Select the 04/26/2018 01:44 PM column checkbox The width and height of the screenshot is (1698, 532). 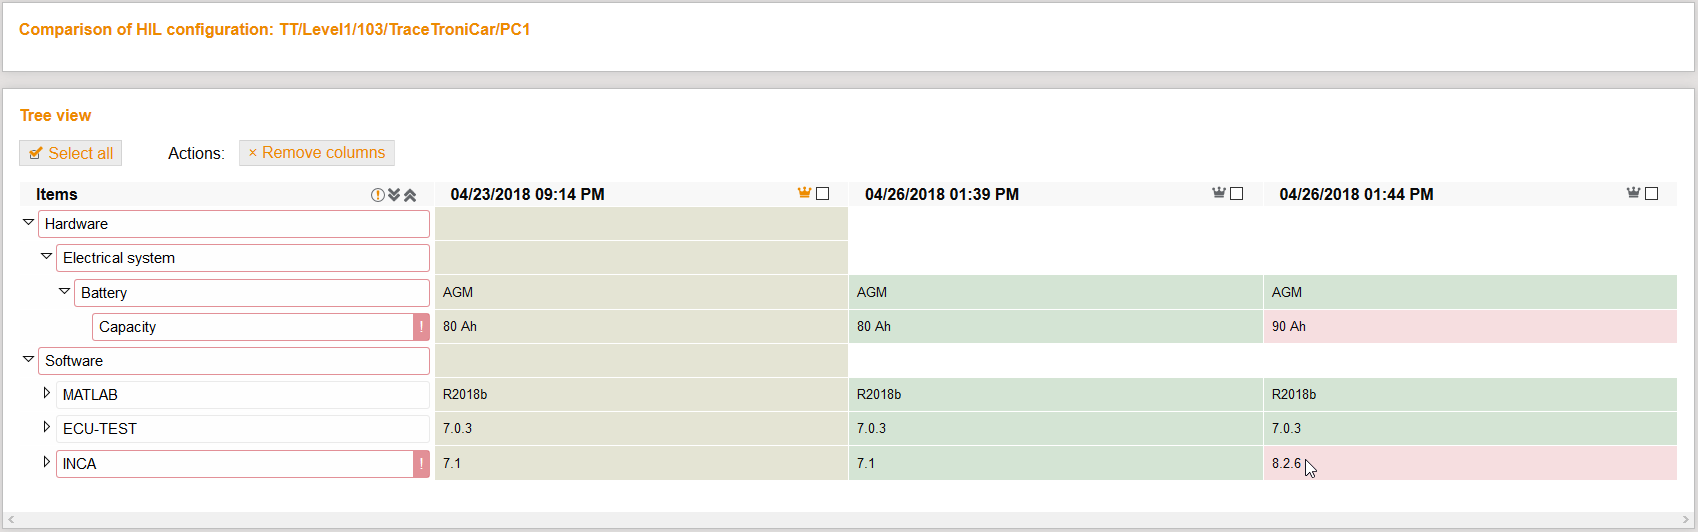(1652, 194)
